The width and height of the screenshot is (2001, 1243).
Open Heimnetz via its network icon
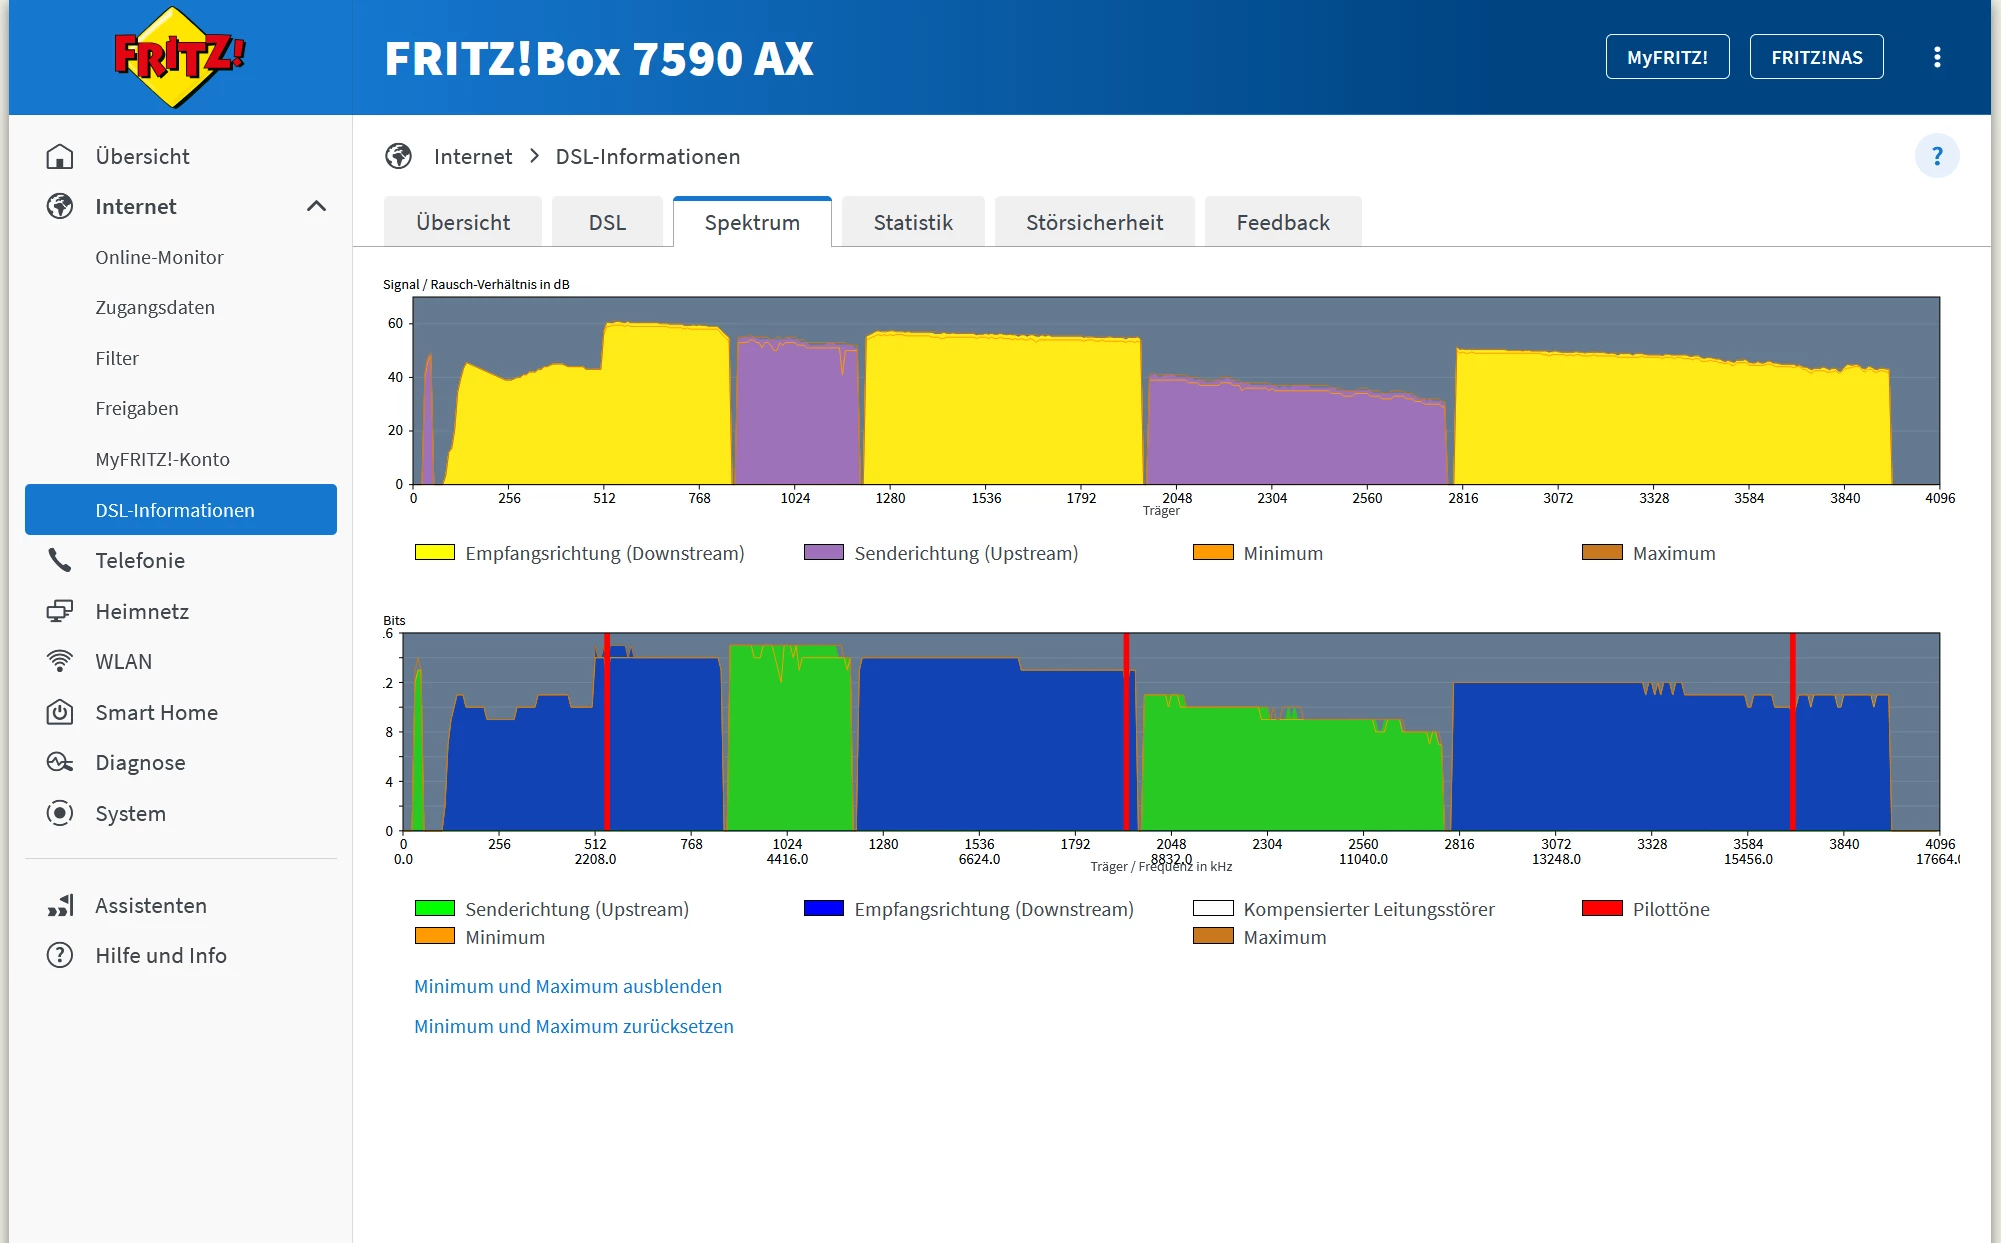60,611
